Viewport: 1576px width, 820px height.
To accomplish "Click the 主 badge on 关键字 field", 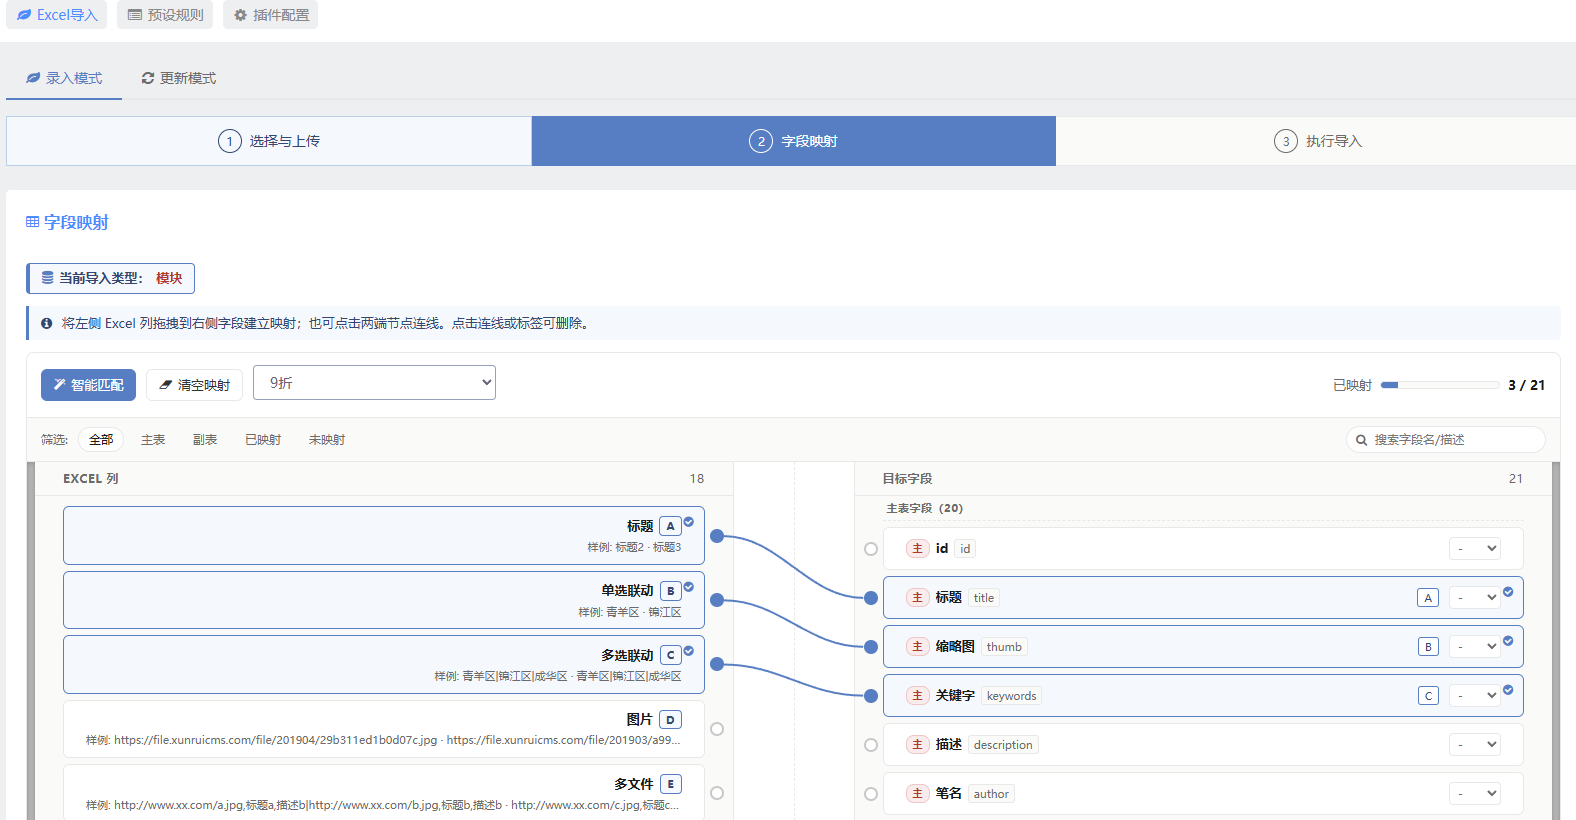I will (918, 696).
